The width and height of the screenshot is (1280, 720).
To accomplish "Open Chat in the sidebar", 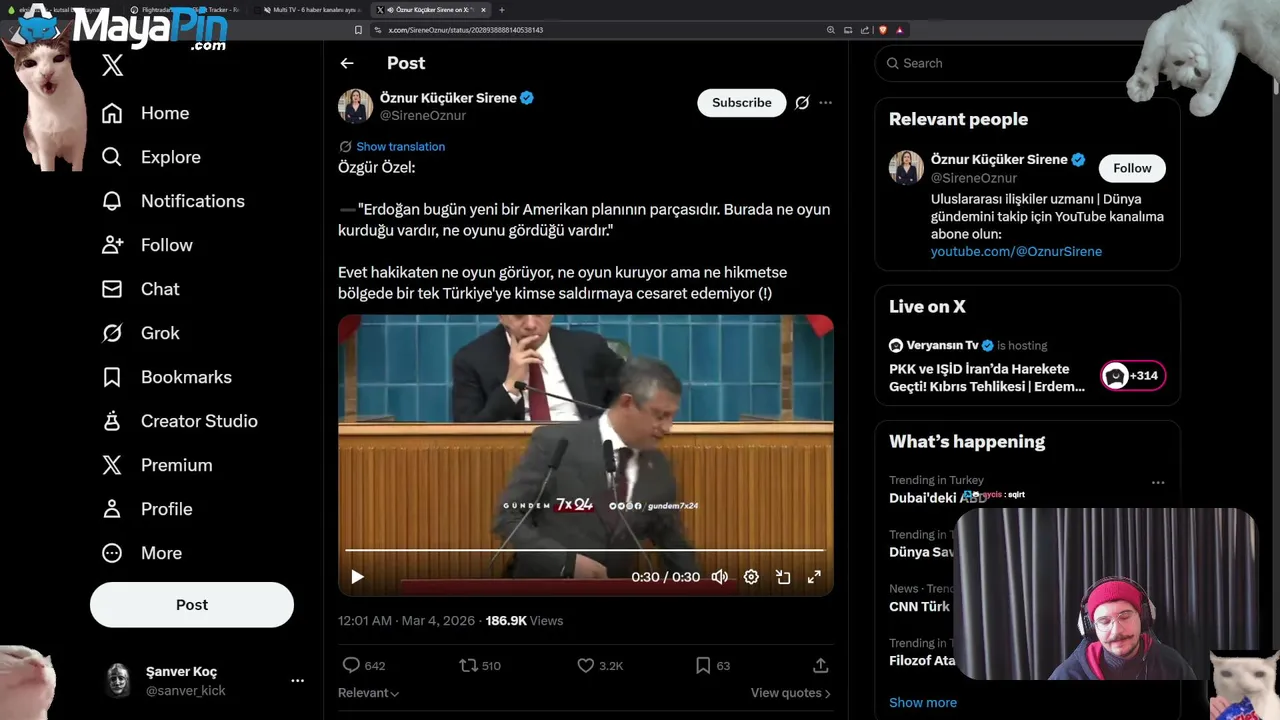I will [x=140, y=289].
